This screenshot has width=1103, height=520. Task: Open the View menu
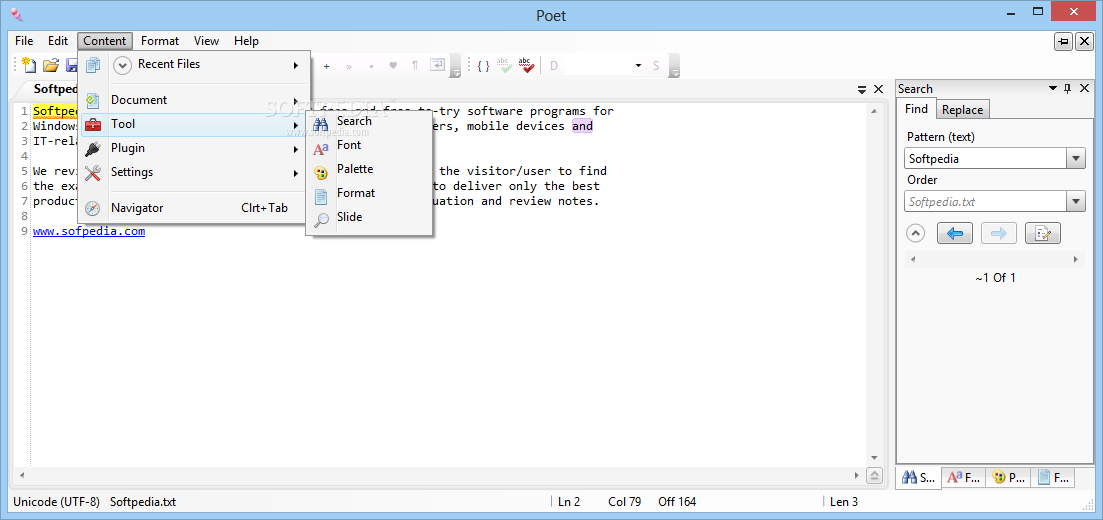[206, 41]
